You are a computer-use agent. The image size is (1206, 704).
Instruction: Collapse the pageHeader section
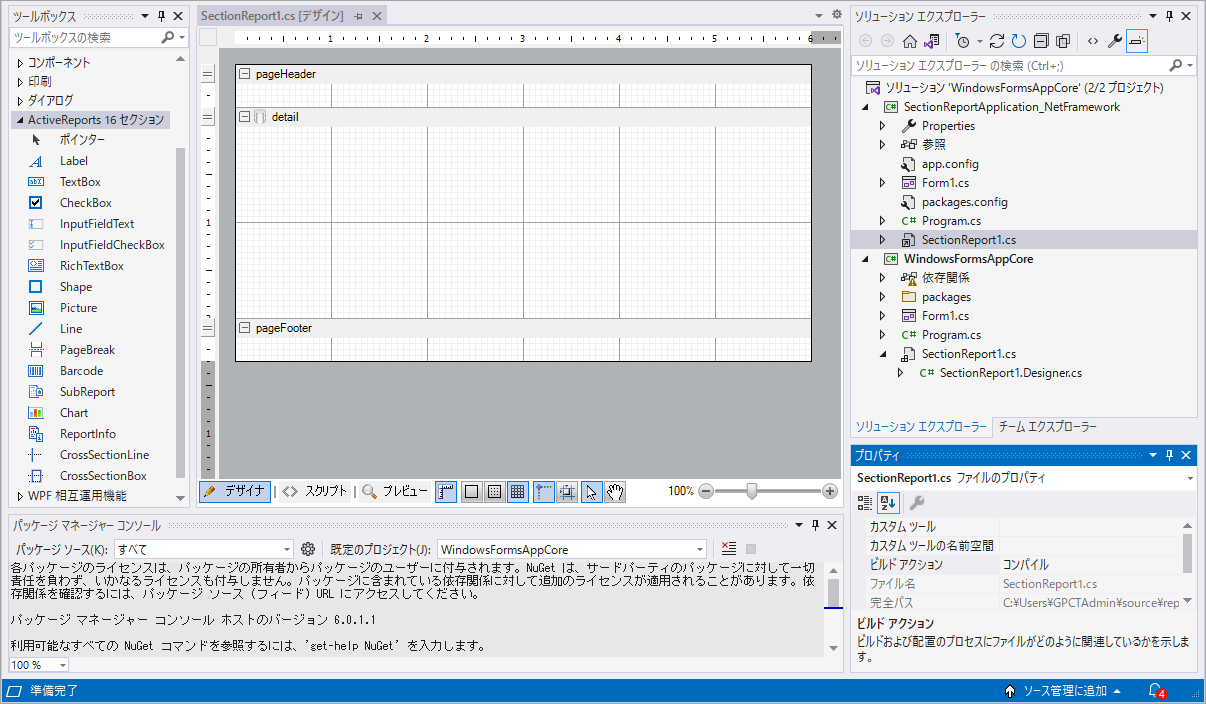[x=245, y=74]
